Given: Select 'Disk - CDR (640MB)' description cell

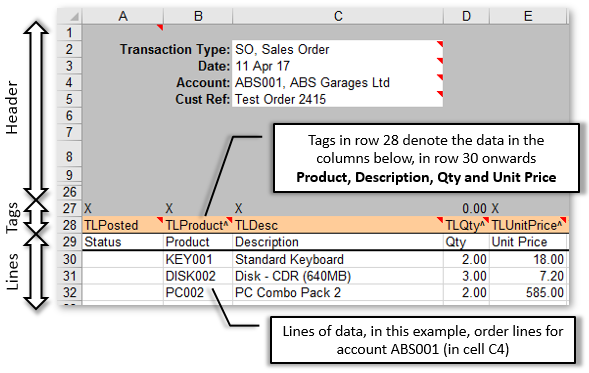Looking at the screenshot, I should [338, 276].
